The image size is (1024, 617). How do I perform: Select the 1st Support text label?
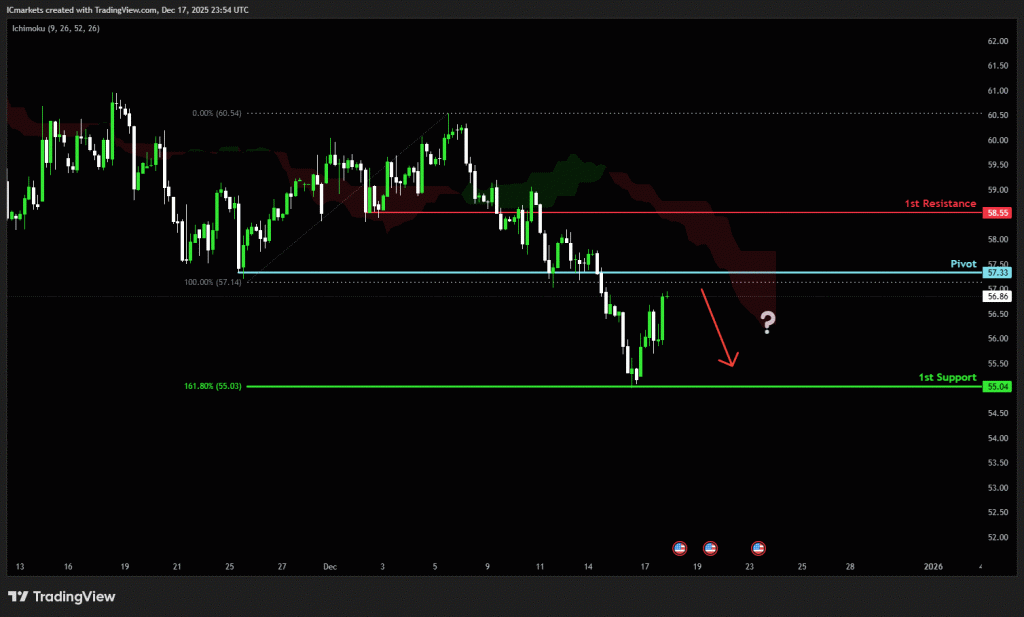tap(947, 377)
